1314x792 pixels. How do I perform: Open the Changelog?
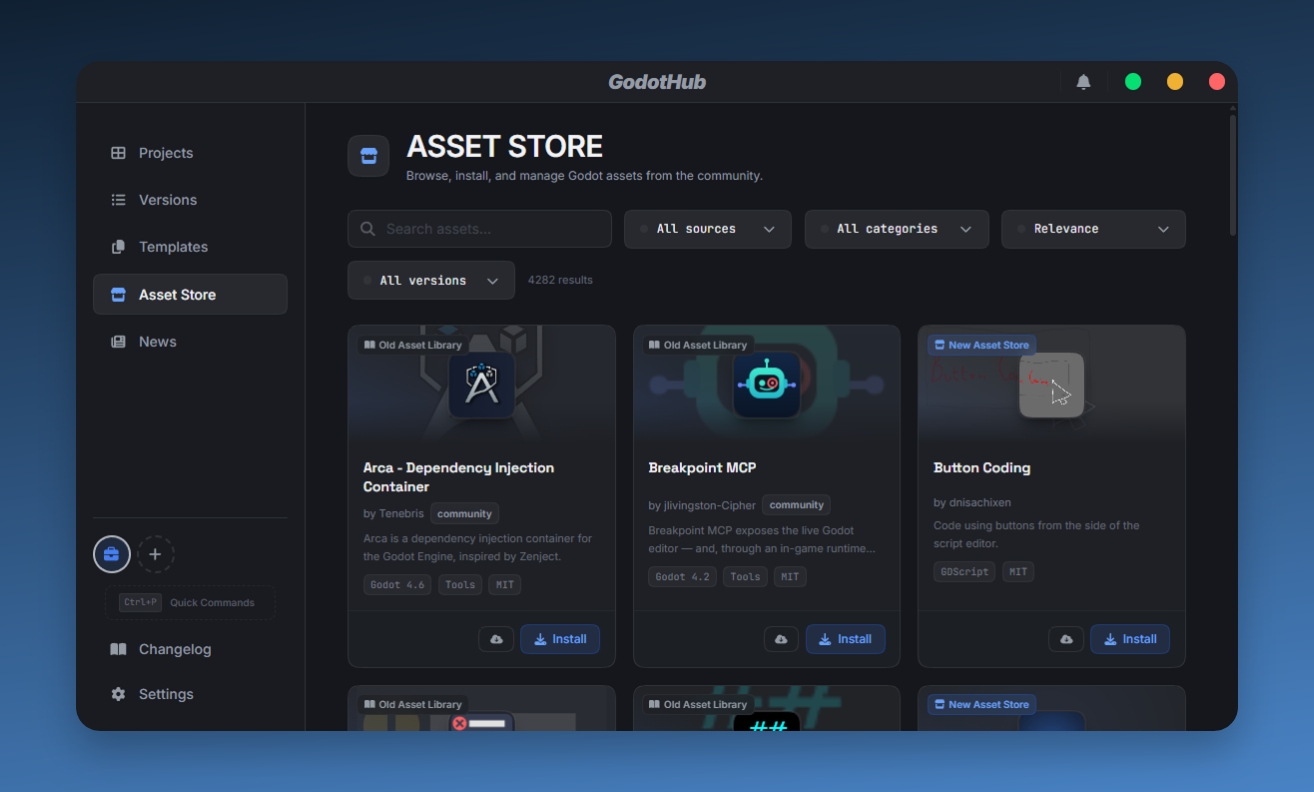[x=190, y=649]
